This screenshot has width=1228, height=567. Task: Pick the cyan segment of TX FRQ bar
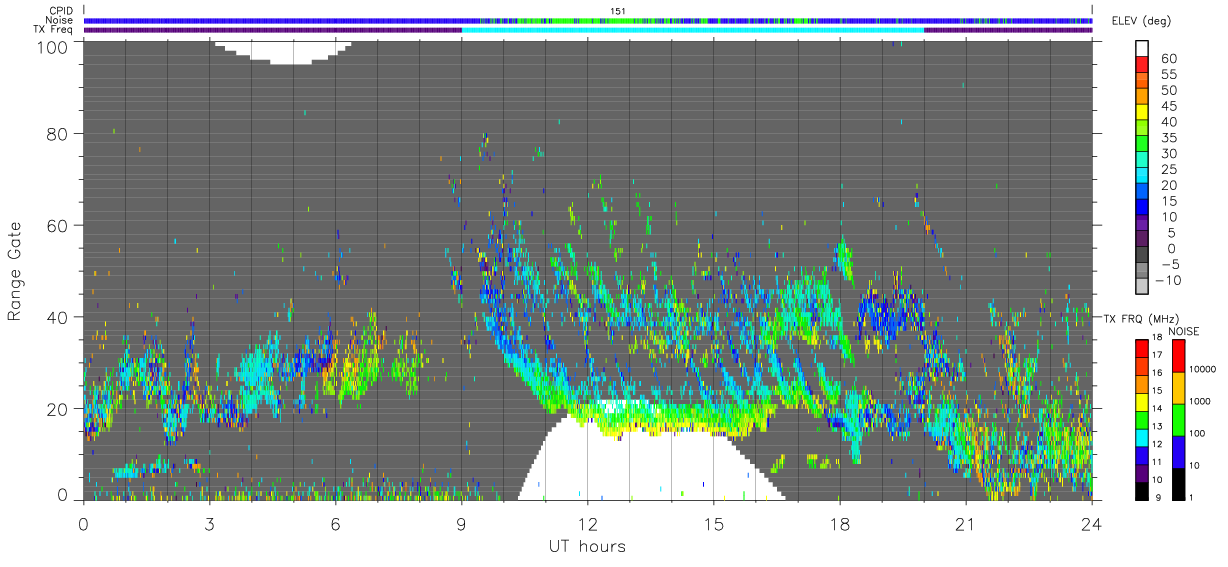tap(1142, 438)
